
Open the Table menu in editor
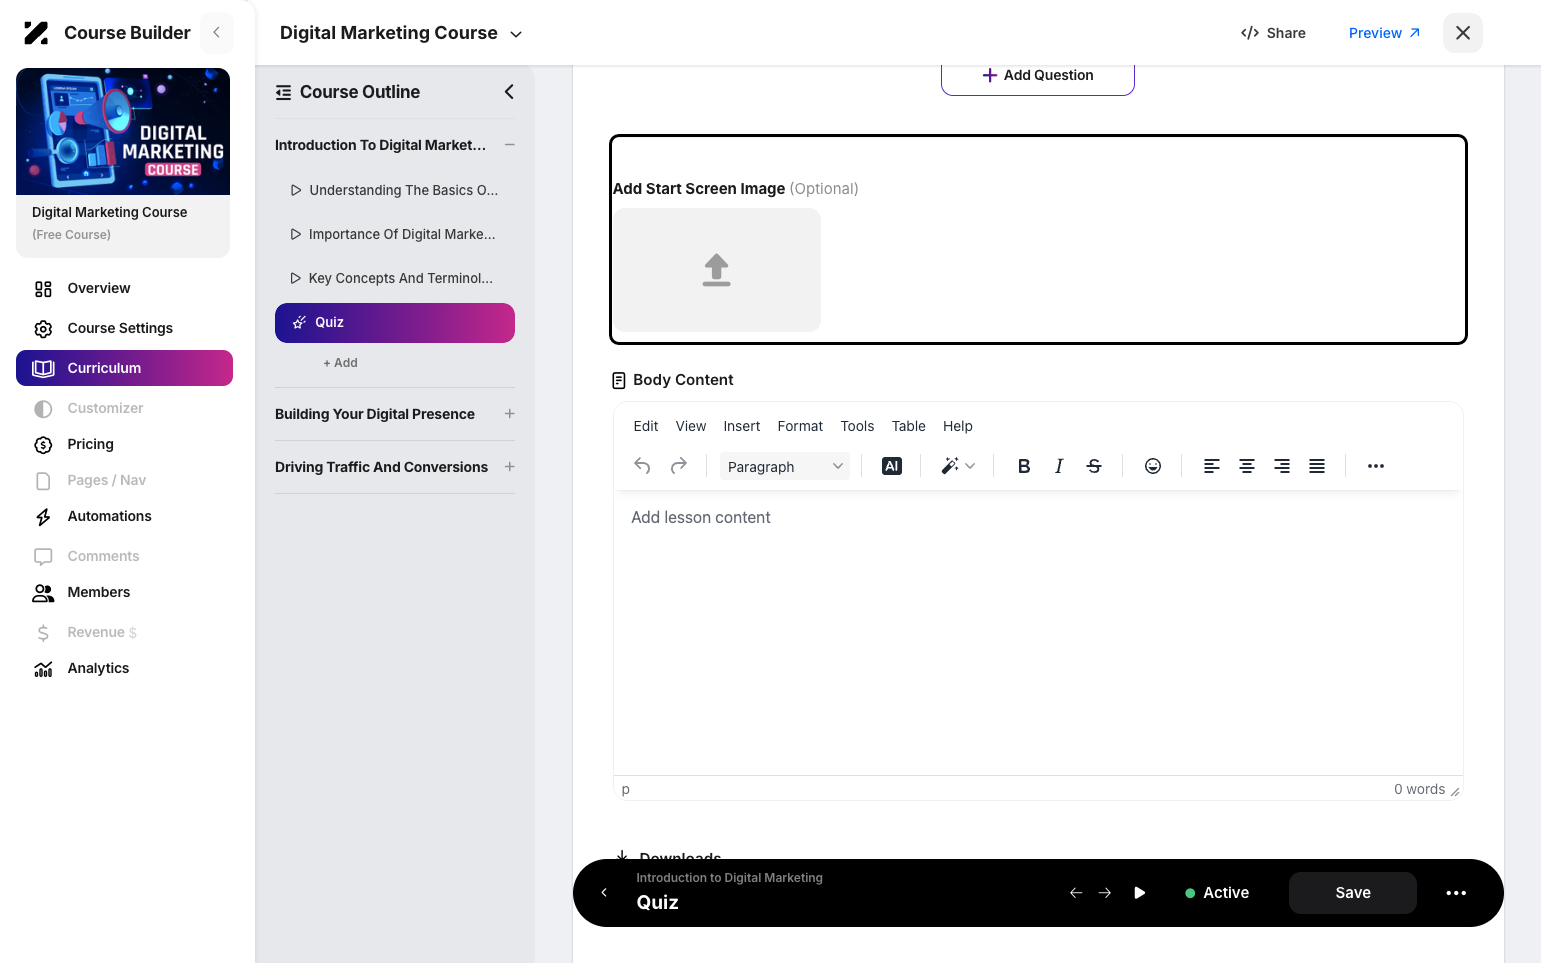[909, 426]
